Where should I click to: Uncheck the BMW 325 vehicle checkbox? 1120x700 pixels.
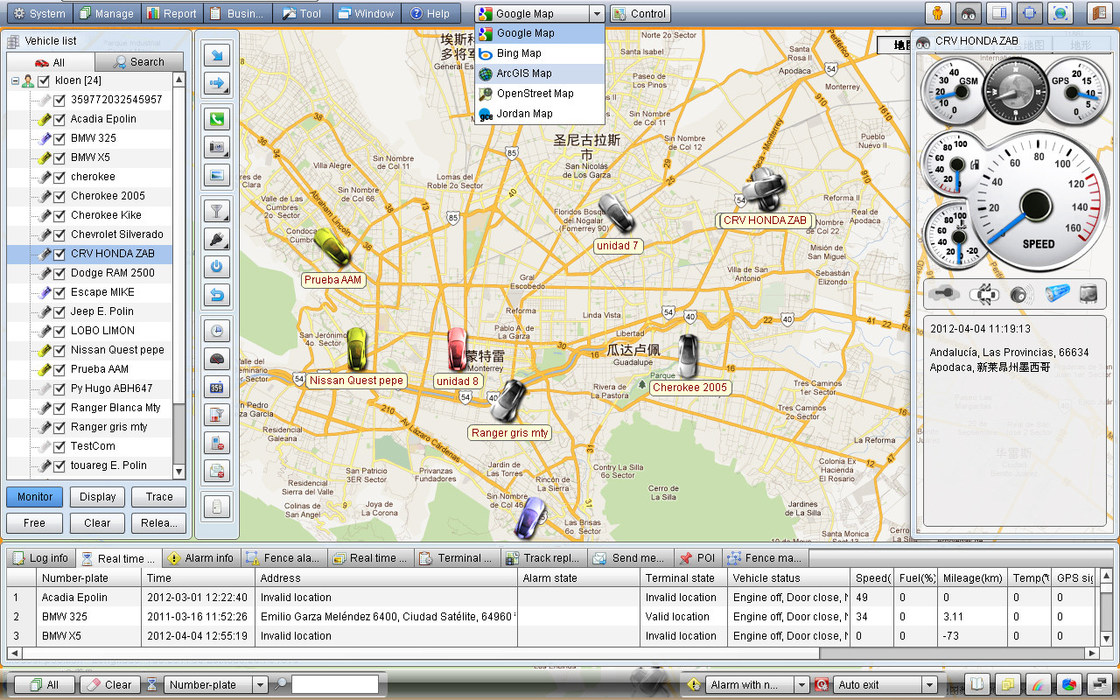(60, 138)
